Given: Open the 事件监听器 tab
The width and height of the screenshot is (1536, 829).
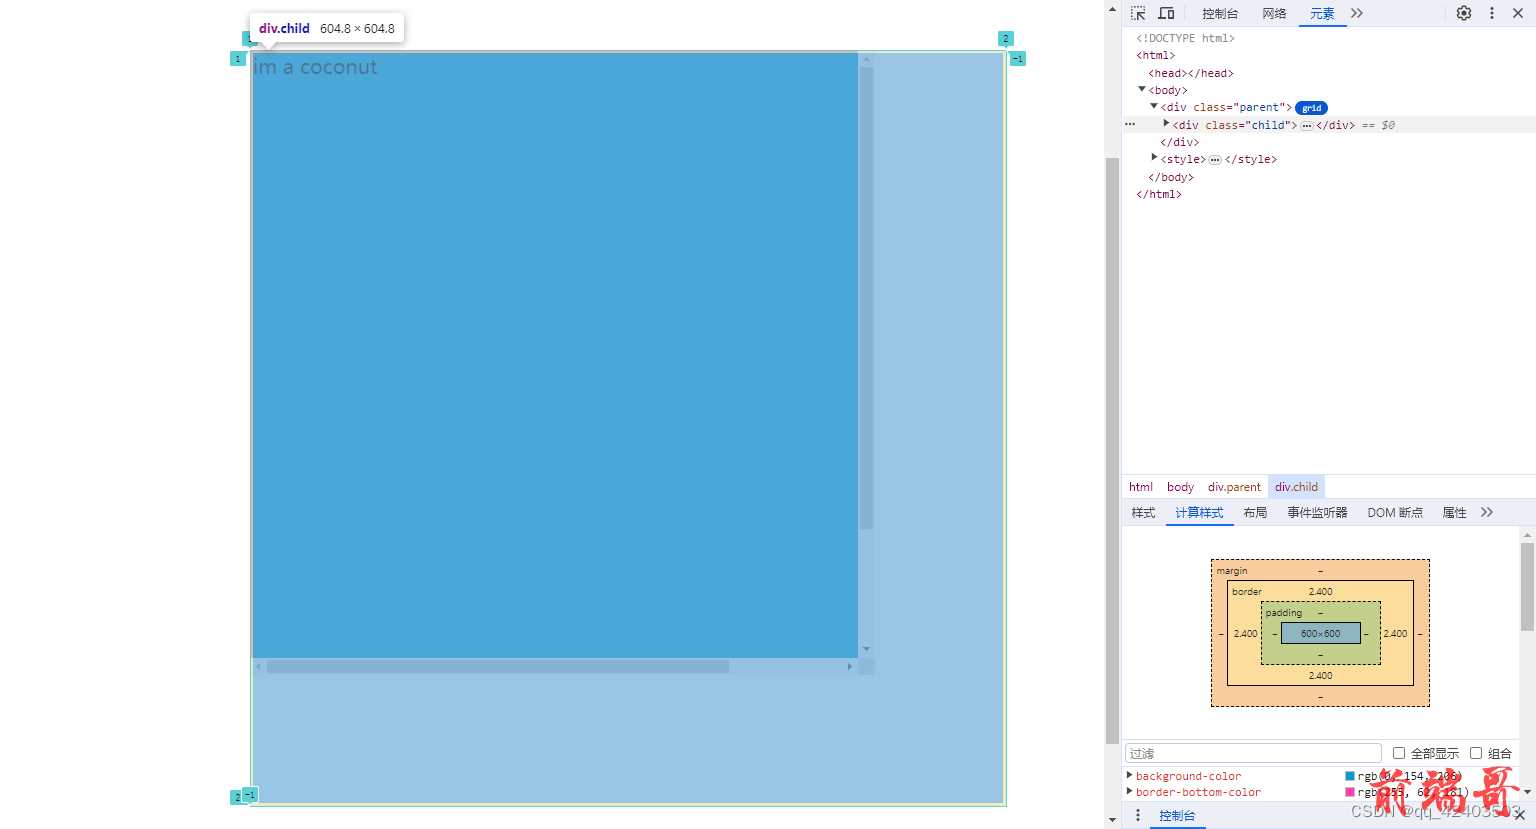Looking at the screenshot, I should tap(1317, 512).
